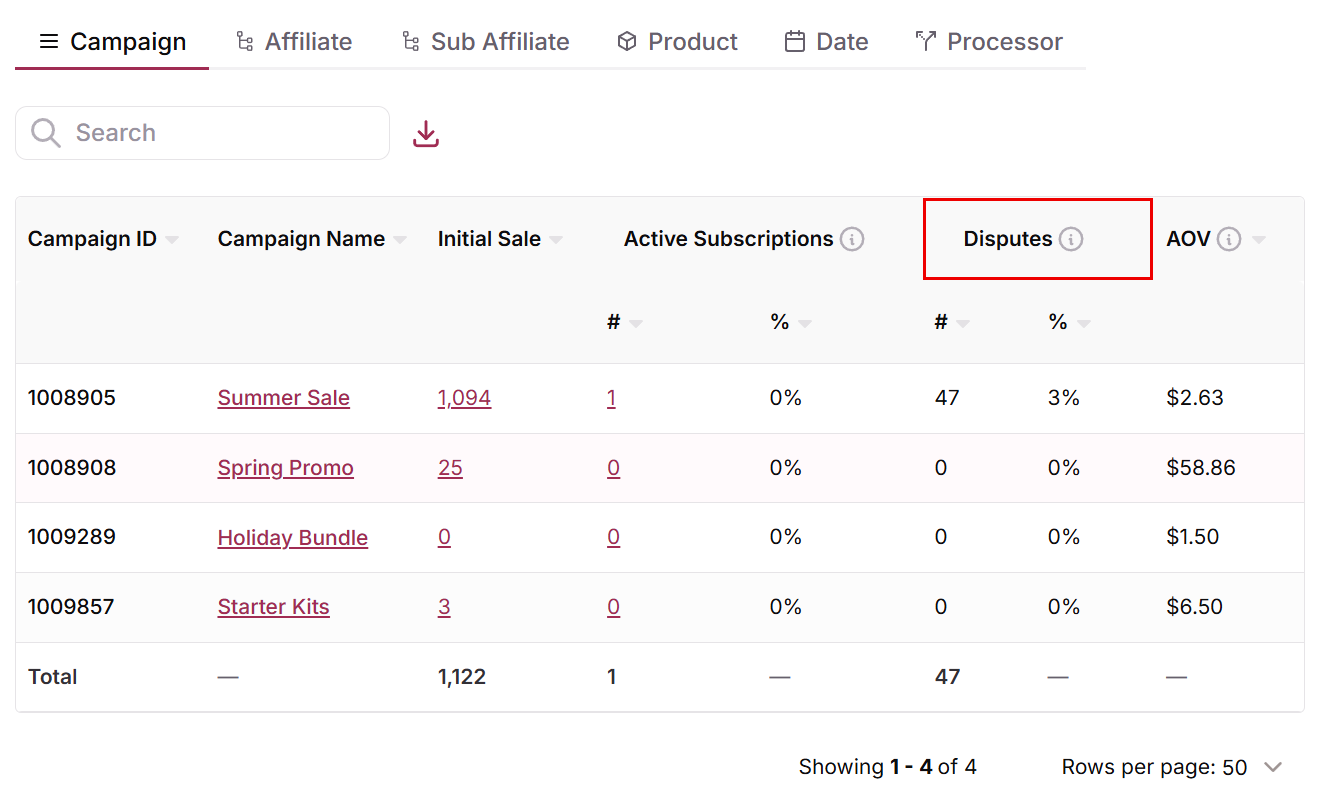View Starter Kits' 3 initial sales

pos(444,607)
